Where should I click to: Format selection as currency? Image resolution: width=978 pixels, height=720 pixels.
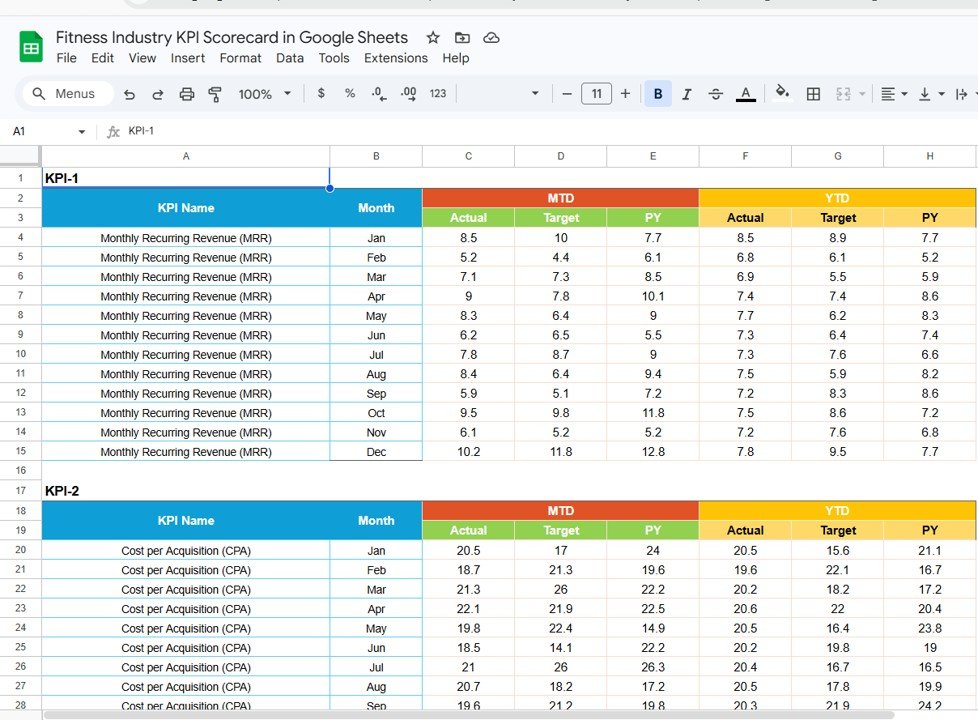321,93
